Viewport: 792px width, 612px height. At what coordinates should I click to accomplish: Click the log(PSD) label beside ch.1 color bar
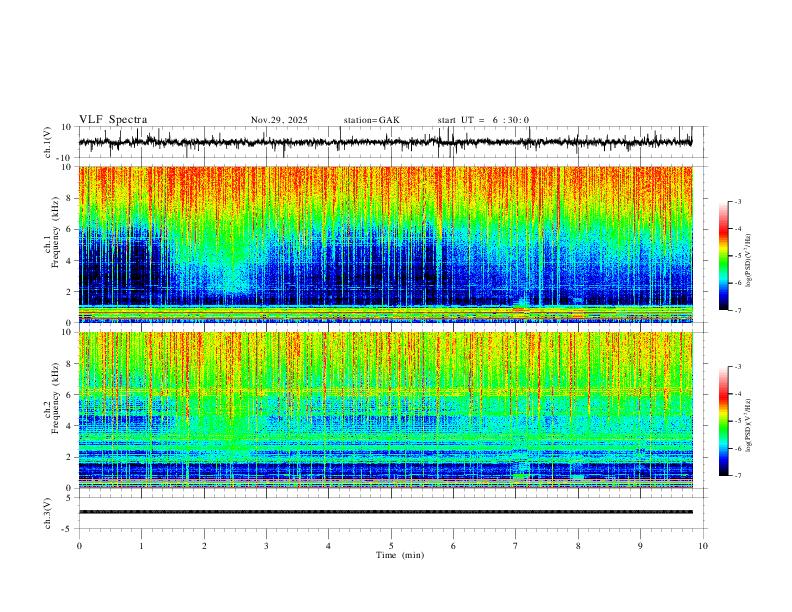[749, 260]
